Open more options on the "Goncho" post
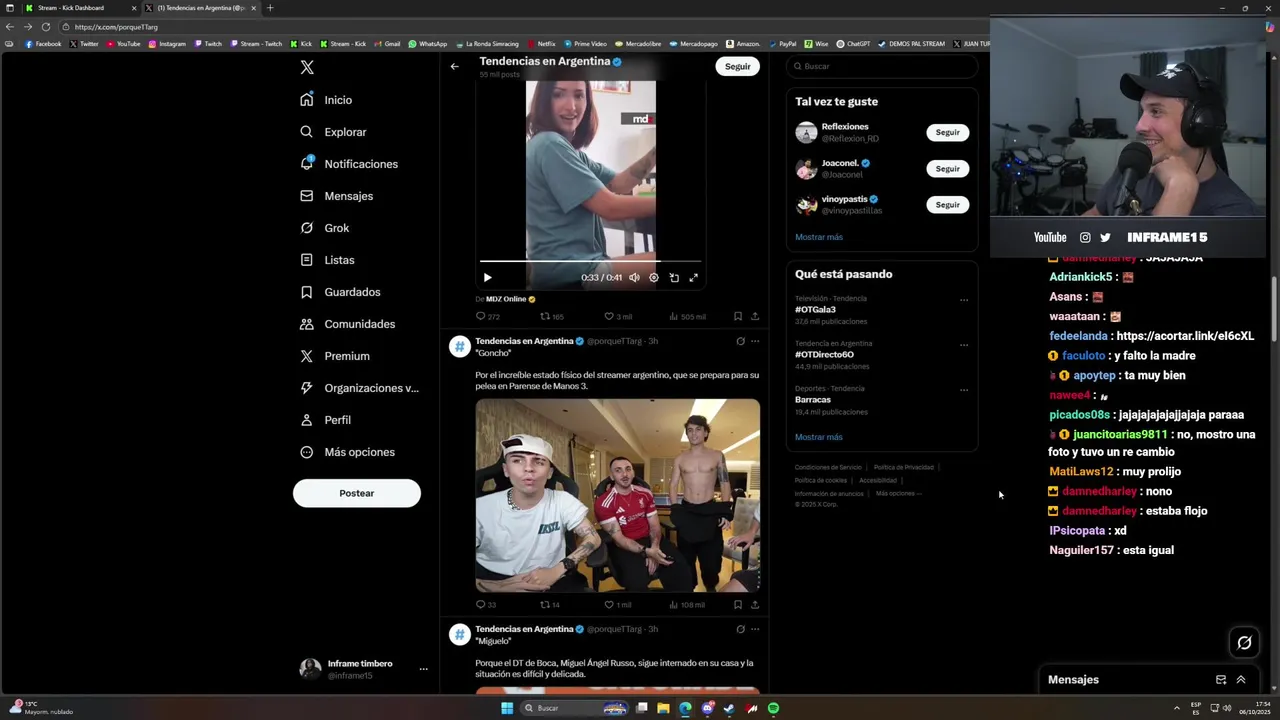Viewport: 1280px width, 720px height. coord(755,341)
